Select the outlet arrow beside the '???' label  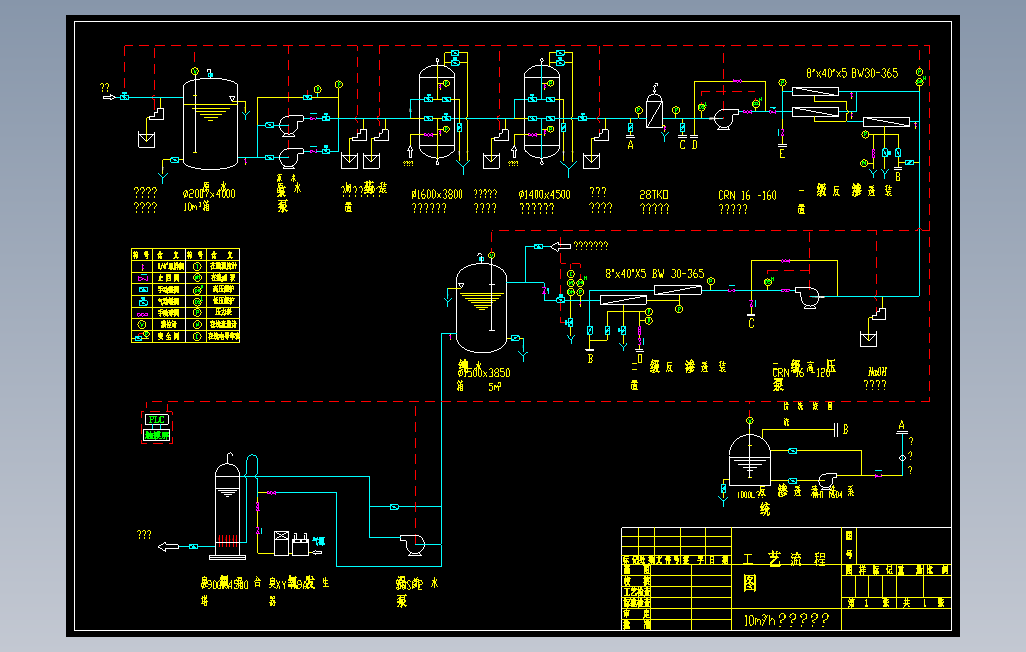tap(169, 547)
